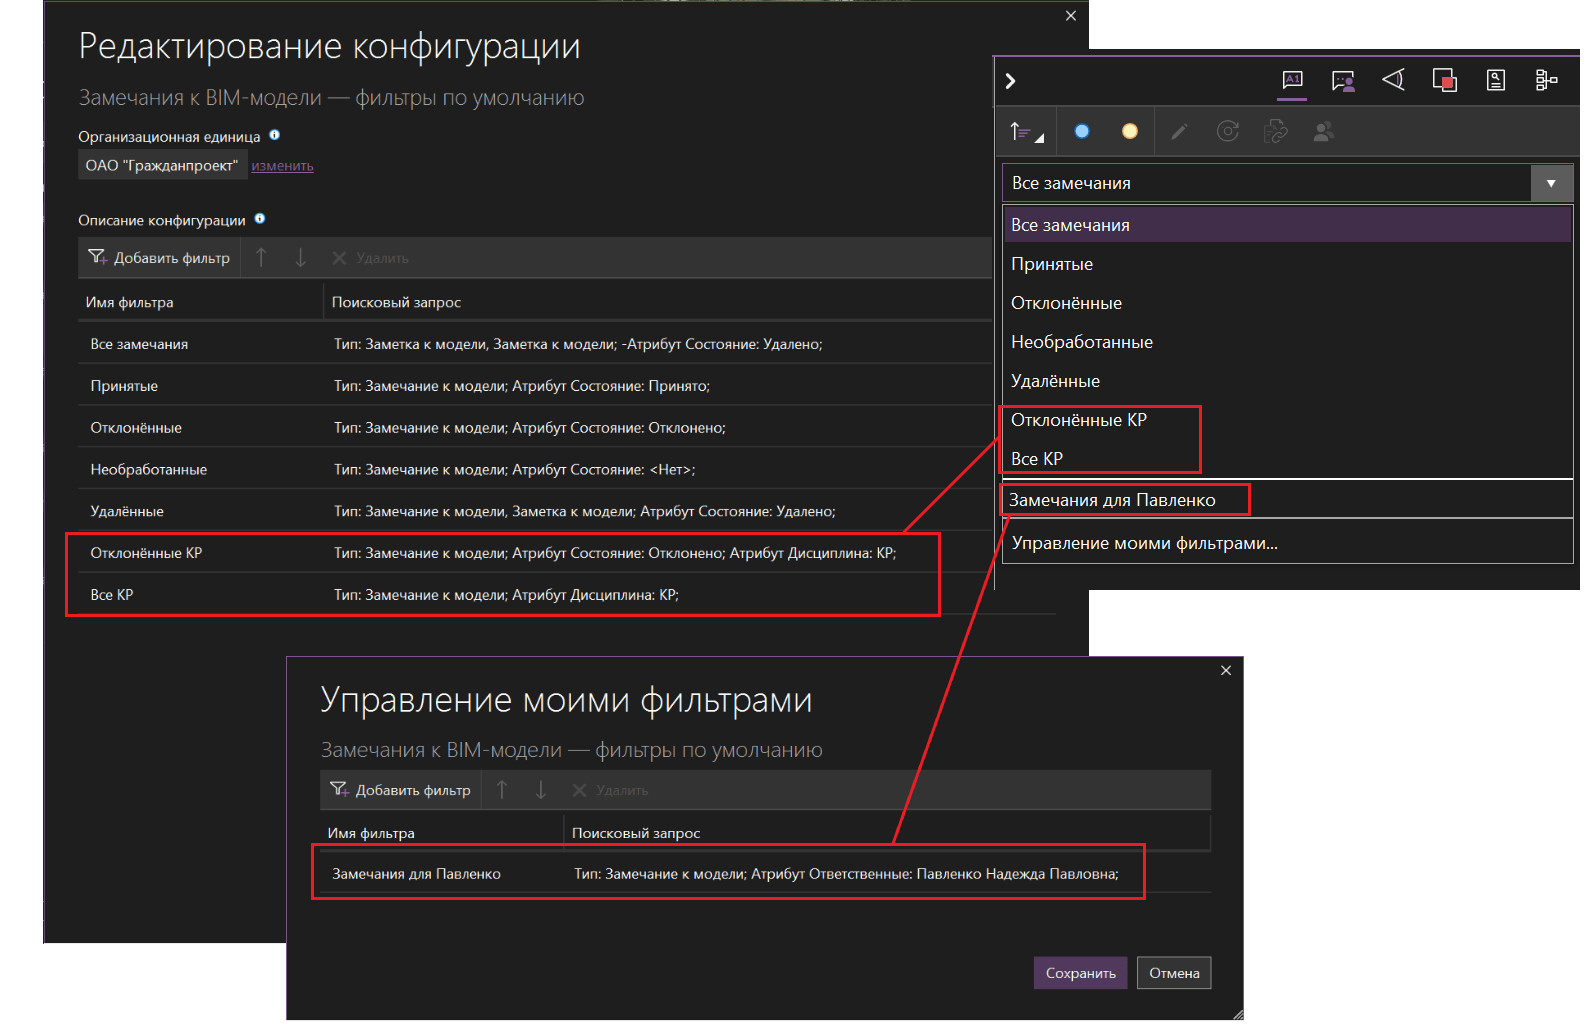Click the greyed-out pencil edit icon
The image size is (1593, 1024).
tap(1179, 131)
